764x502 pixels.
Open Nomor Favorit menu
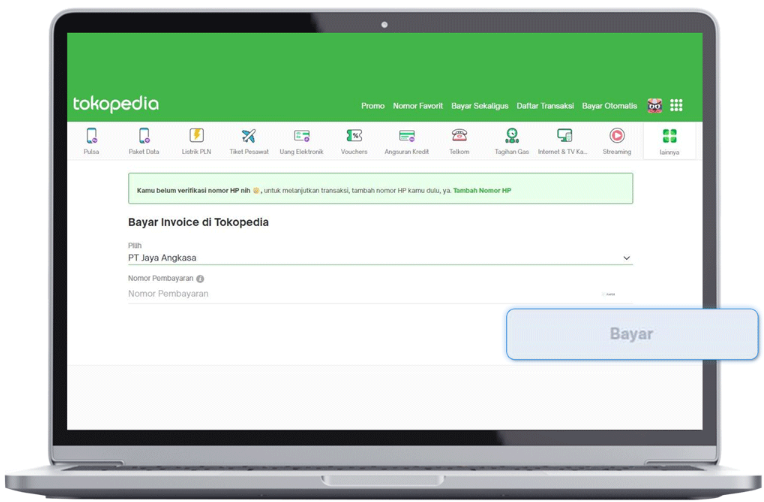tap(418, 106)
